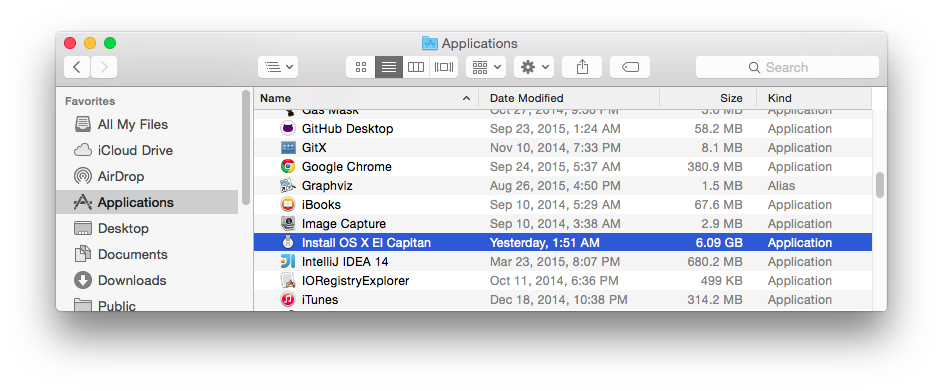Click the Share toolbar icon
The height and width of the screenshot is (391, 943).
pyautogui.click(x=582, y=67)
